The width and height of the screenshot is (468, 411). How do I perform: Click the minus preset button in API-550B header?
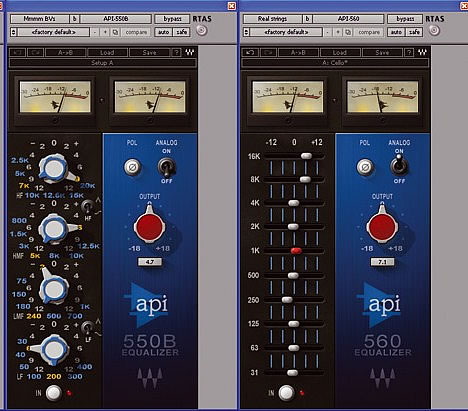(x=95, y=32)
